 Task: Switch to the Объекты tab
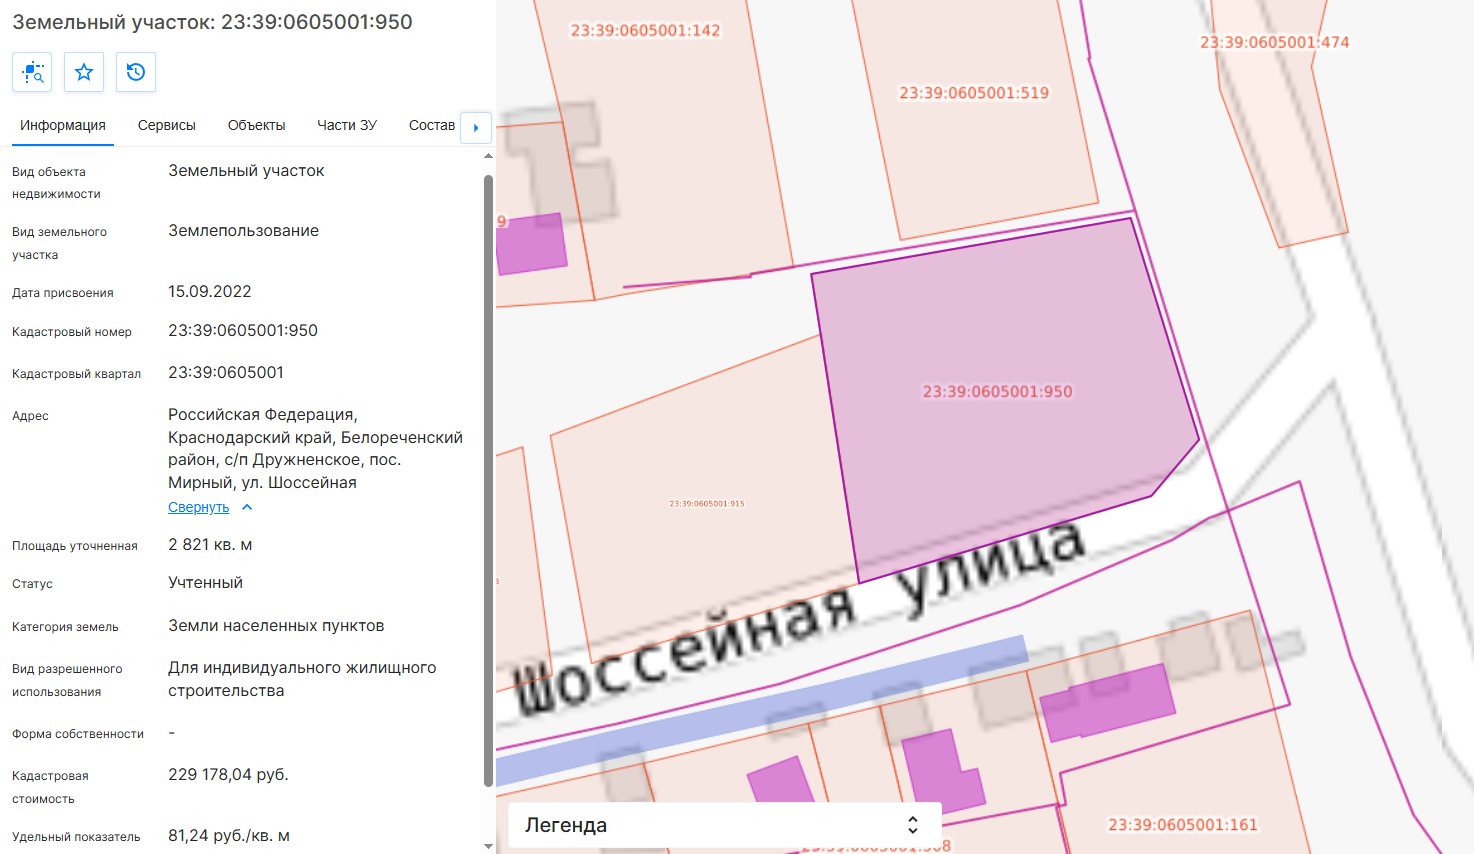pos(256,125)
